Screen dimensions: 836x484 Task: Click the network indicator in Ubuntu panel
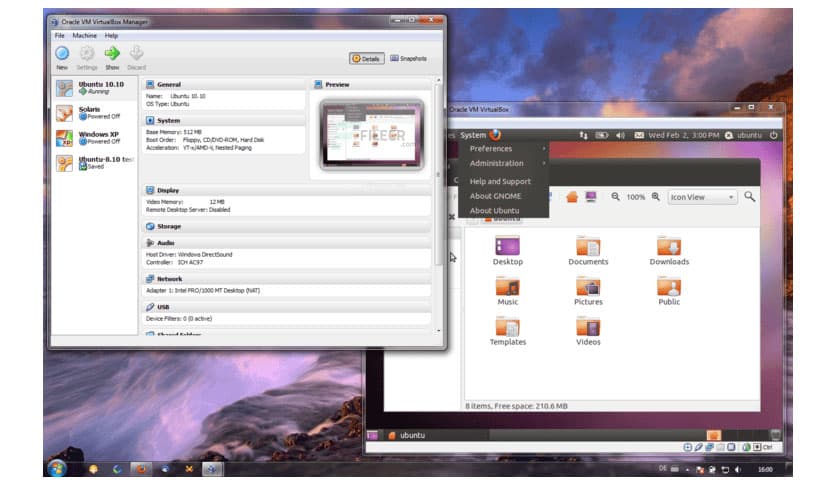pos(583,135)
